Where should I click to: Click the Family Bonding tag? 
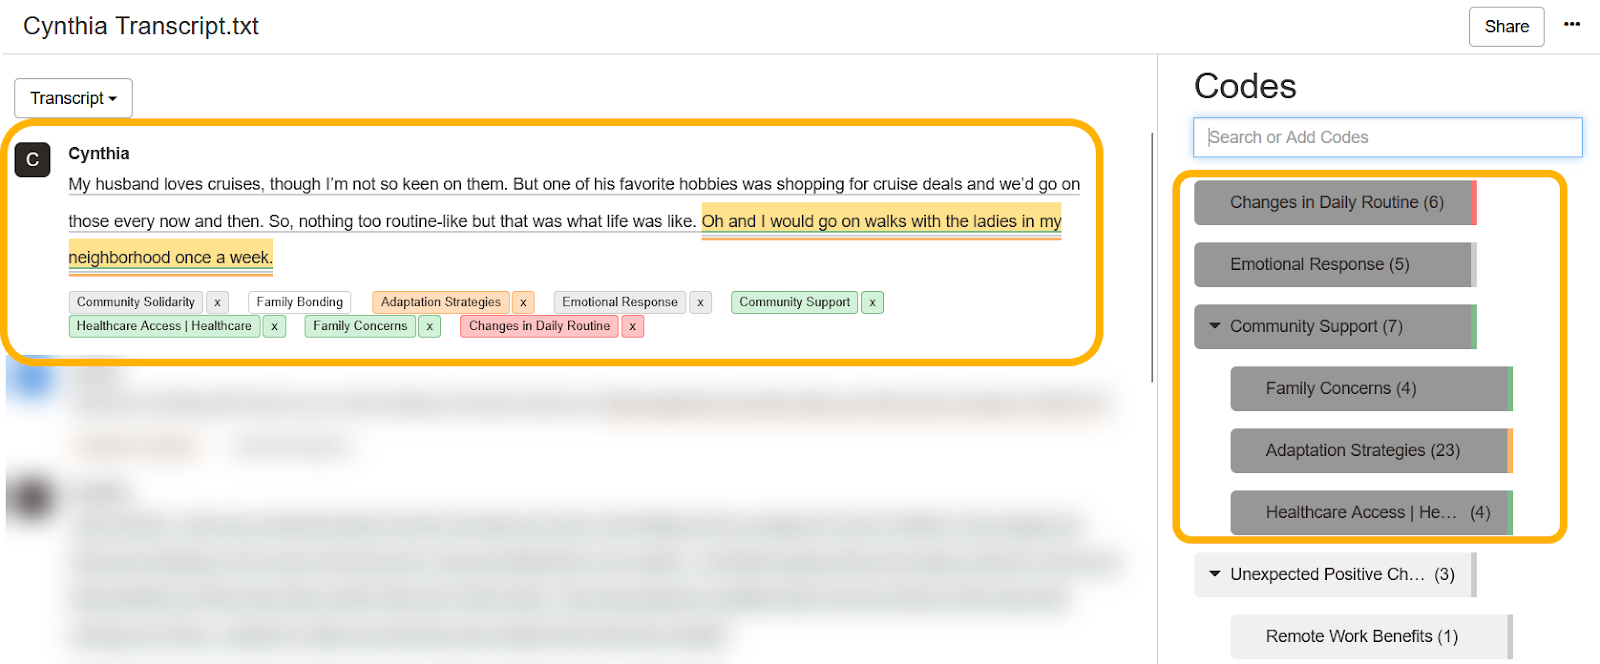(299, 302)
